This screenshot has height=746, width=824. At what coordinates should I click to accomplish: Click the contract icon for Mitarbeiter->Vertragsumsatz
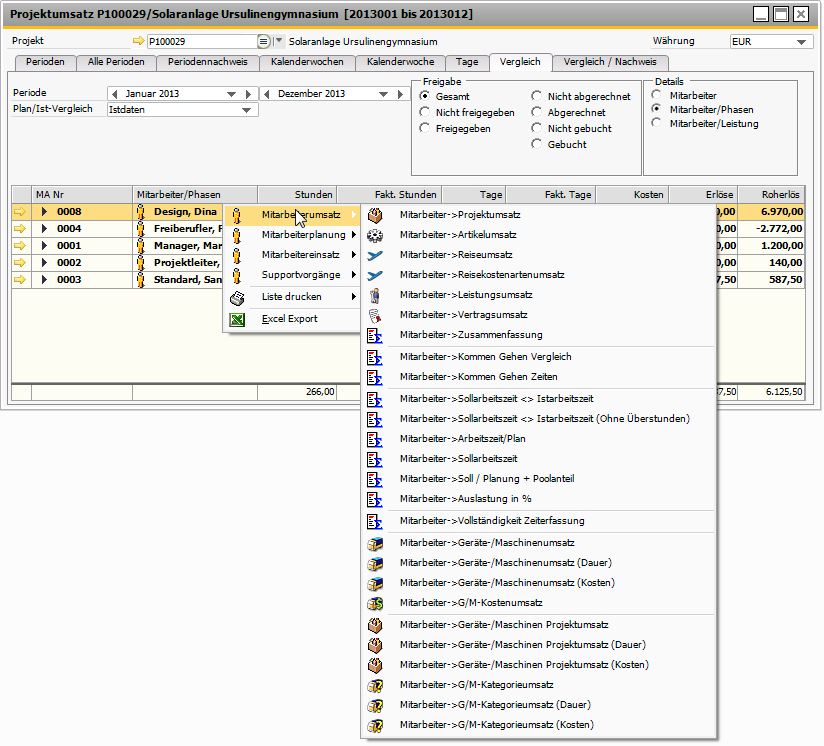point(375,315)
